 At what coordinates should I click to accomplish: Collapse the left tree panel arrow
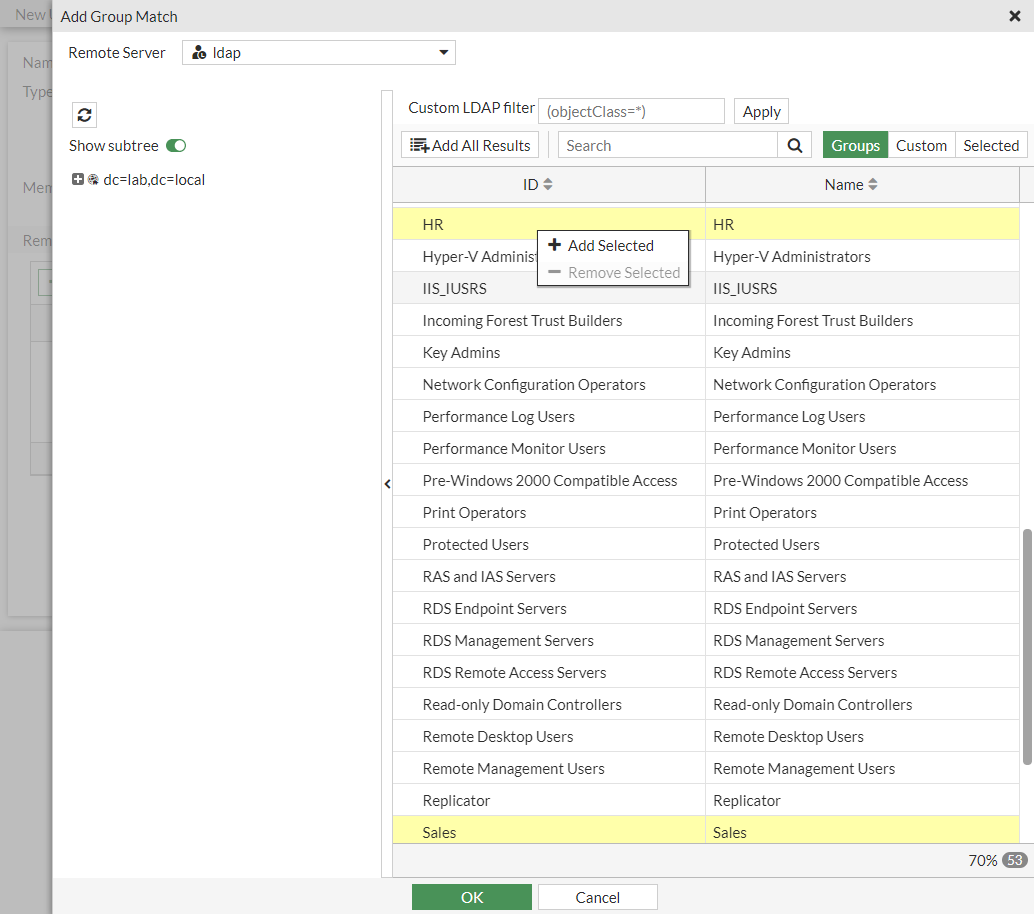(387, 484)
